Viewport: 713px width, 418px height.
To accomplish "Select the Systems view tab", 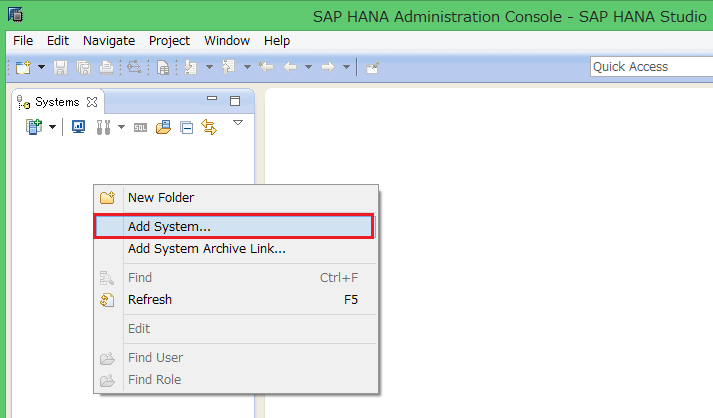I will [57, 102].
